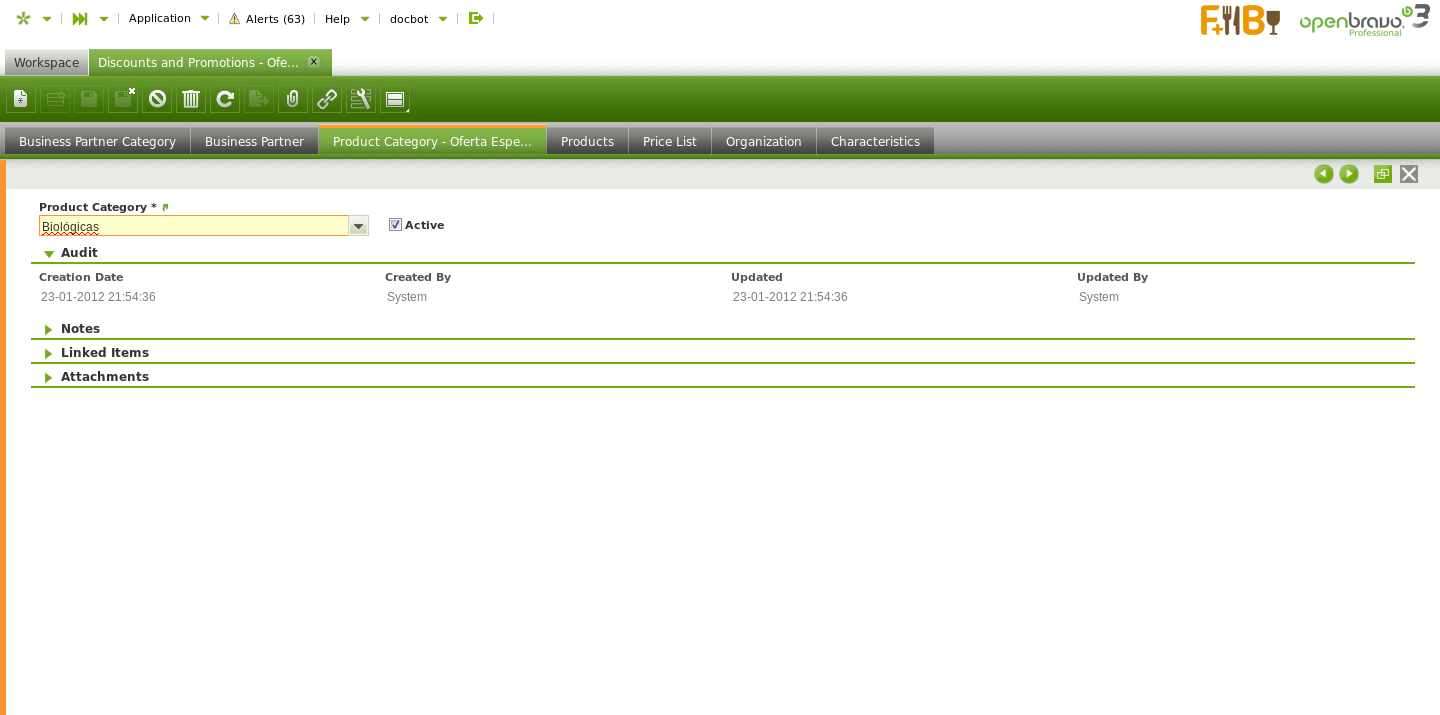Refresh the data with the reload icon
Viewport: 1440px width, 715px height.
[225, 99]
